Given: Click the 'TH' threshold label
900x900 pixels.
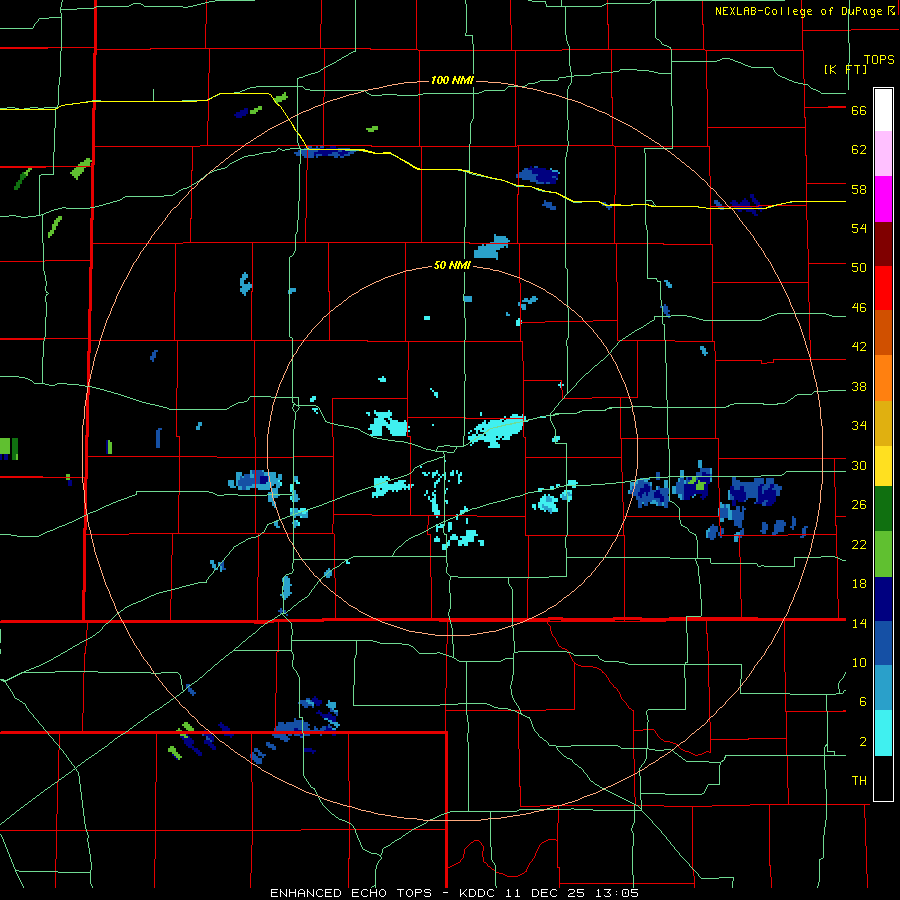Looking at the screenshot, I should click(x=859, y=780).
